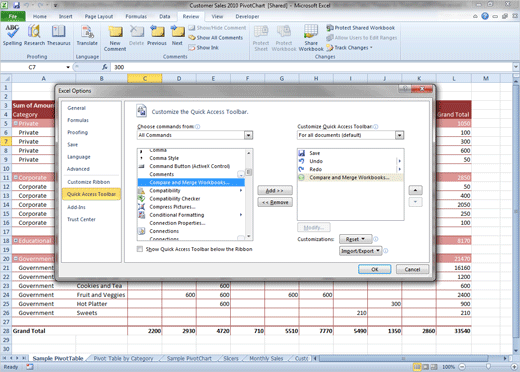Go to Next comment
This screenshot has height=372, width=520.
tap(177, 36)
